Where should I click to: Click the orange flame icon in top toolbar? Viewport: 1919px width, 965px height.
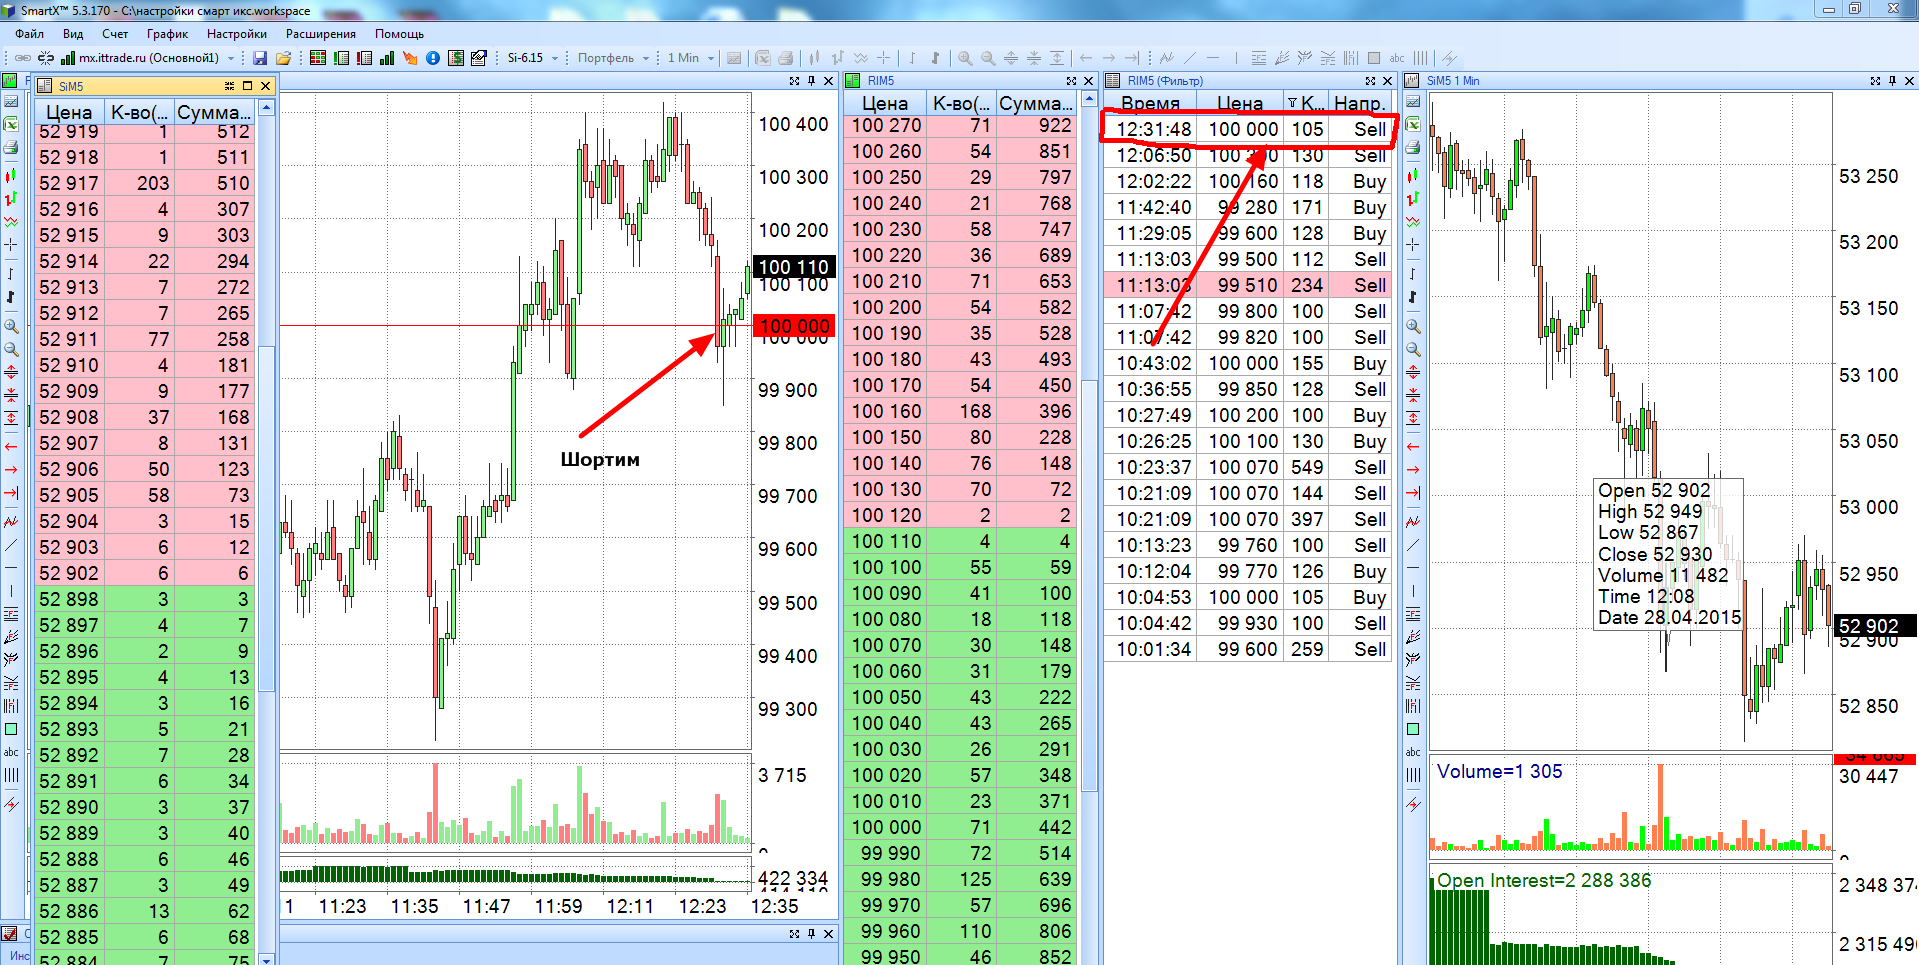[x=410, y=58]
